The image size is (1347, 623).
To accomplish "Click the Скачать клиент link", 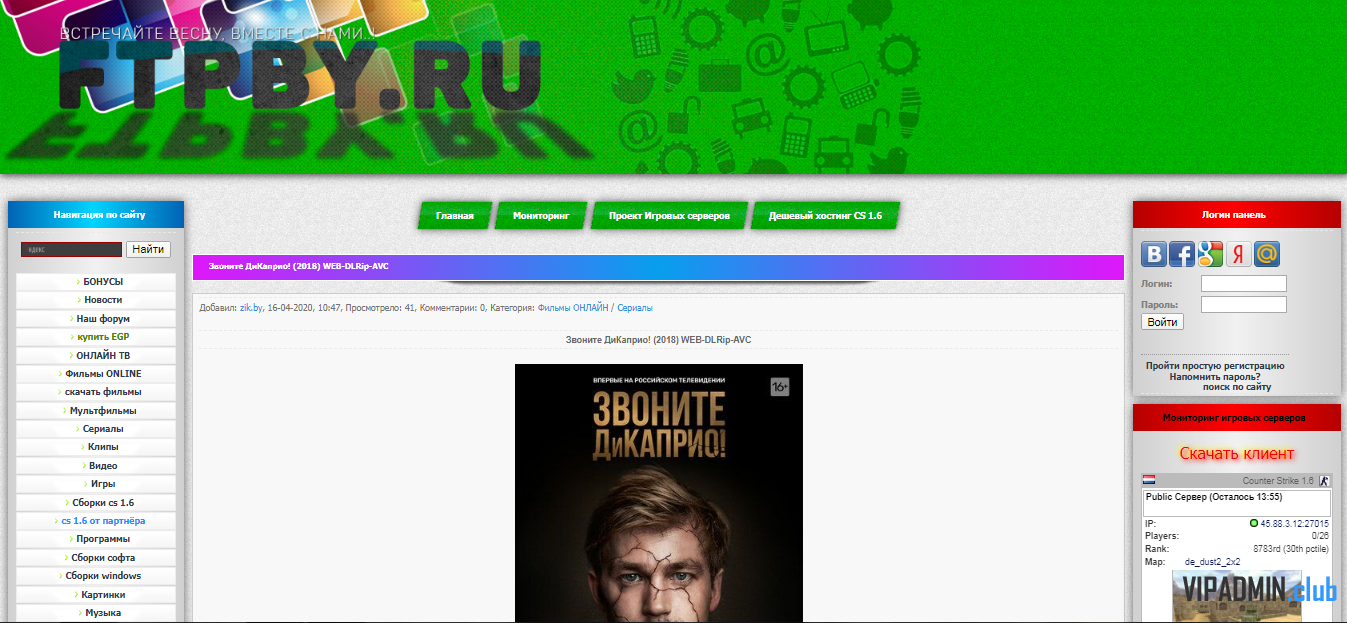I will tap(1237, 454).
